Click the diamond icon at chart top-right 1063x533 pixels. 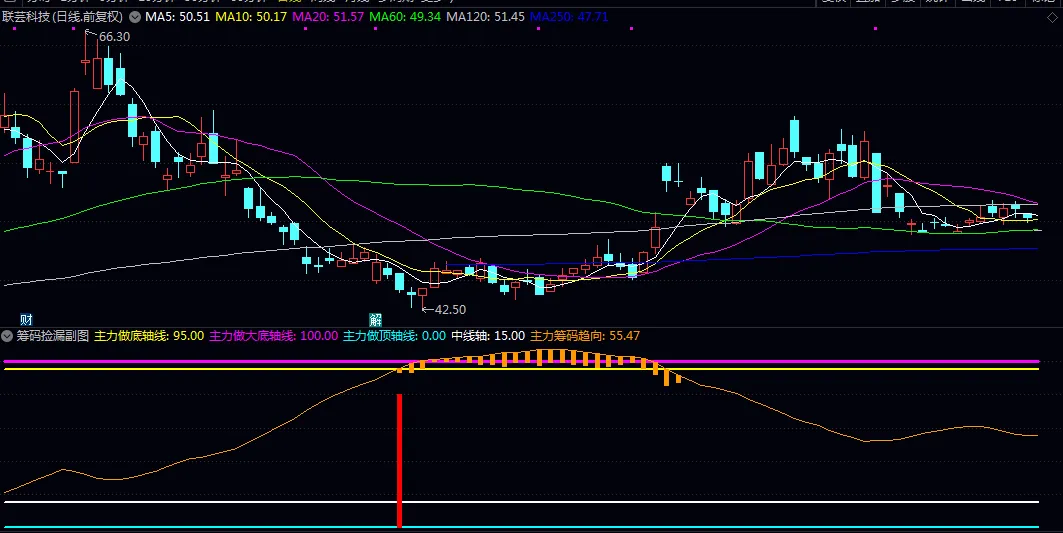[1052, 18]
